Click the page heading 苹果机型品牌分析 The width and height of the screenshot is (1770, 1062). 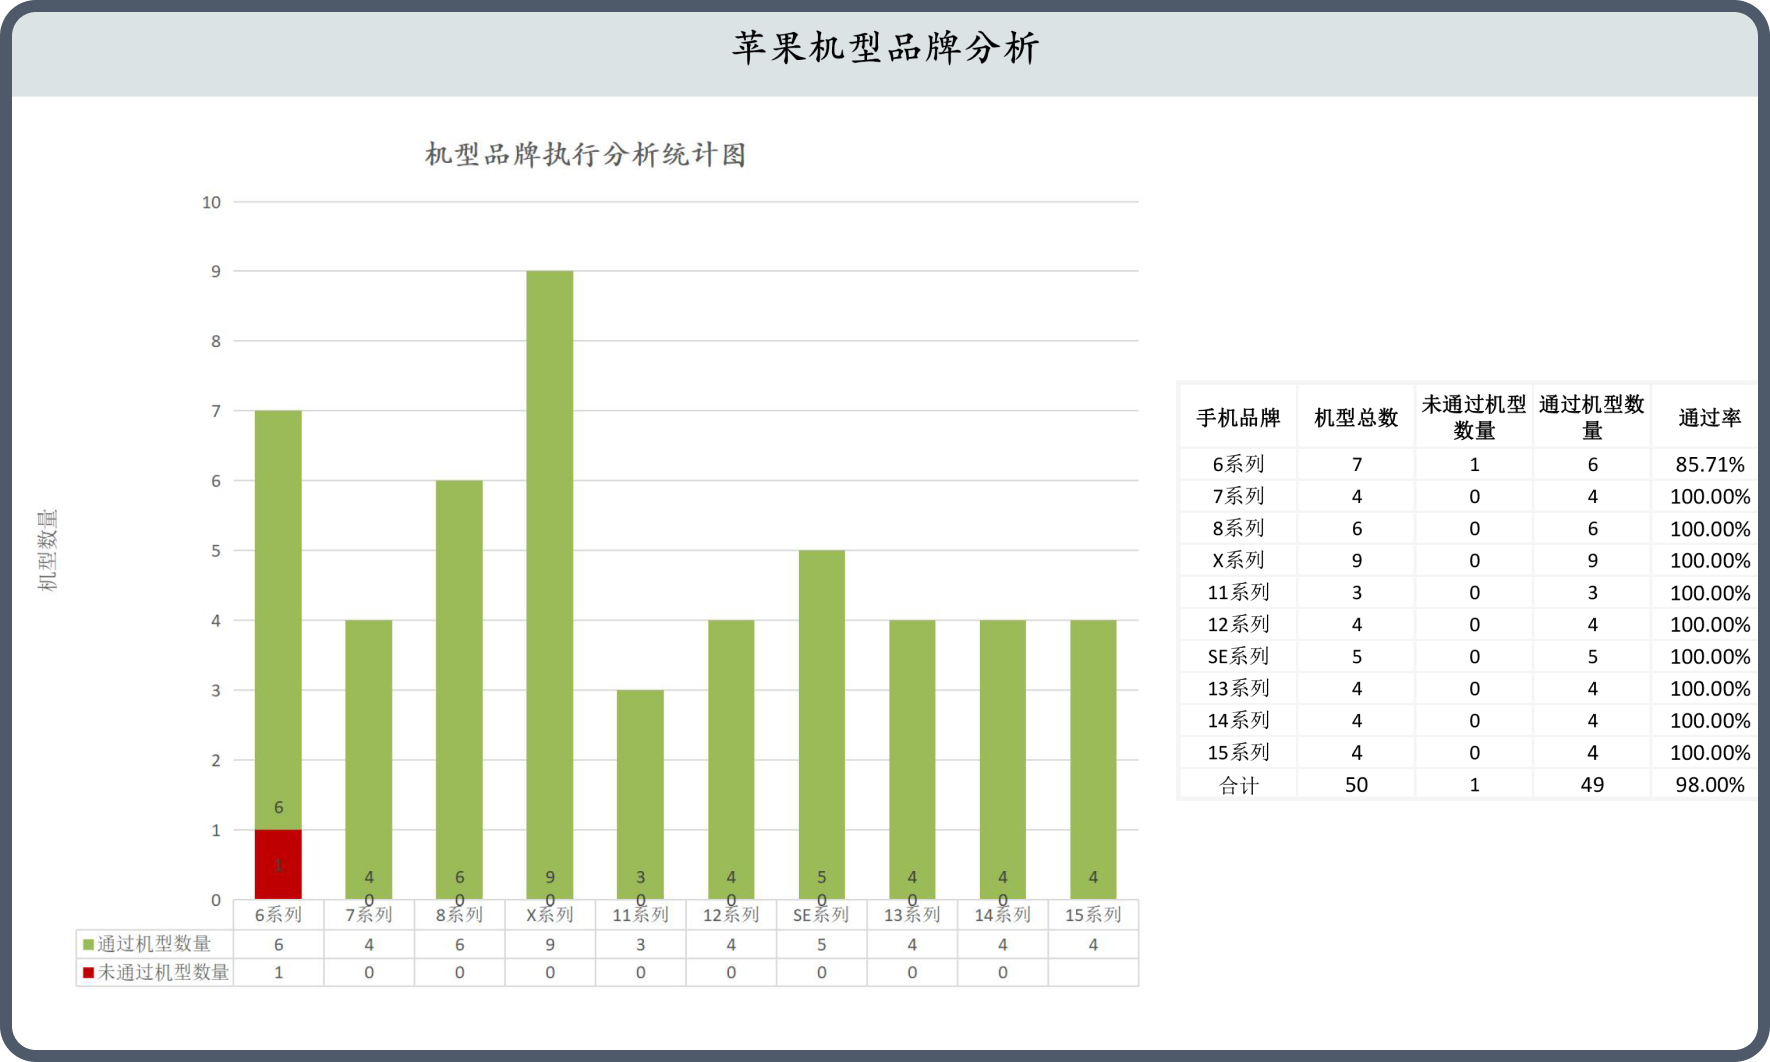tap(885, 48)
